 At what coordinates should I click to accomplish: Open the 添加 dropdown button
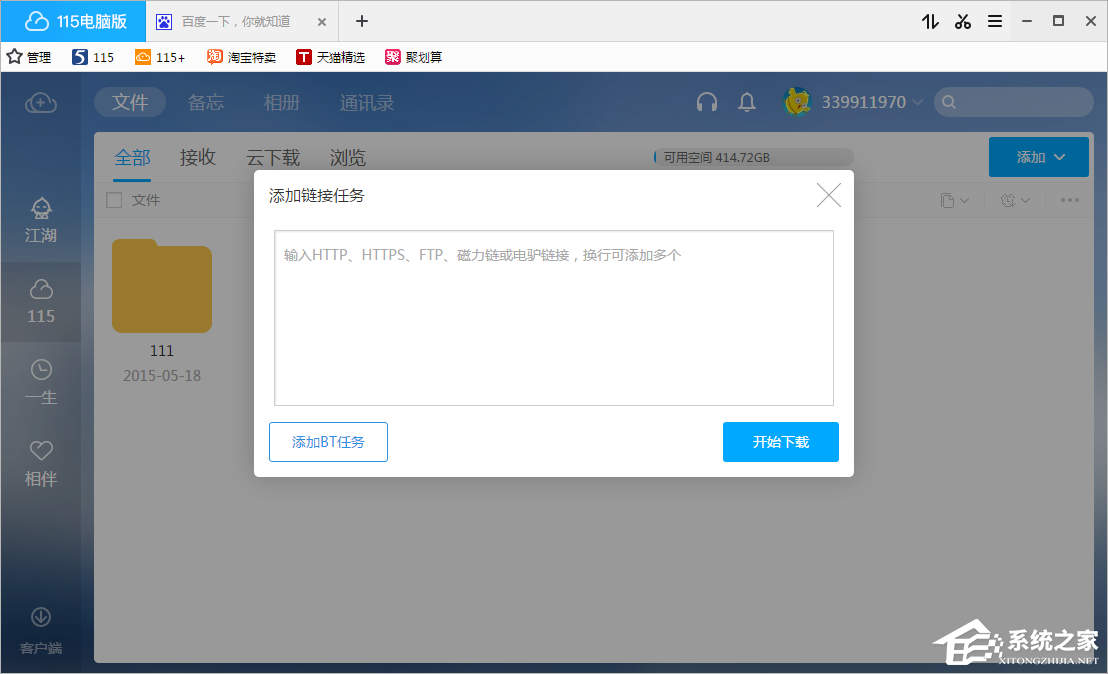click(x=1038, y=157)
